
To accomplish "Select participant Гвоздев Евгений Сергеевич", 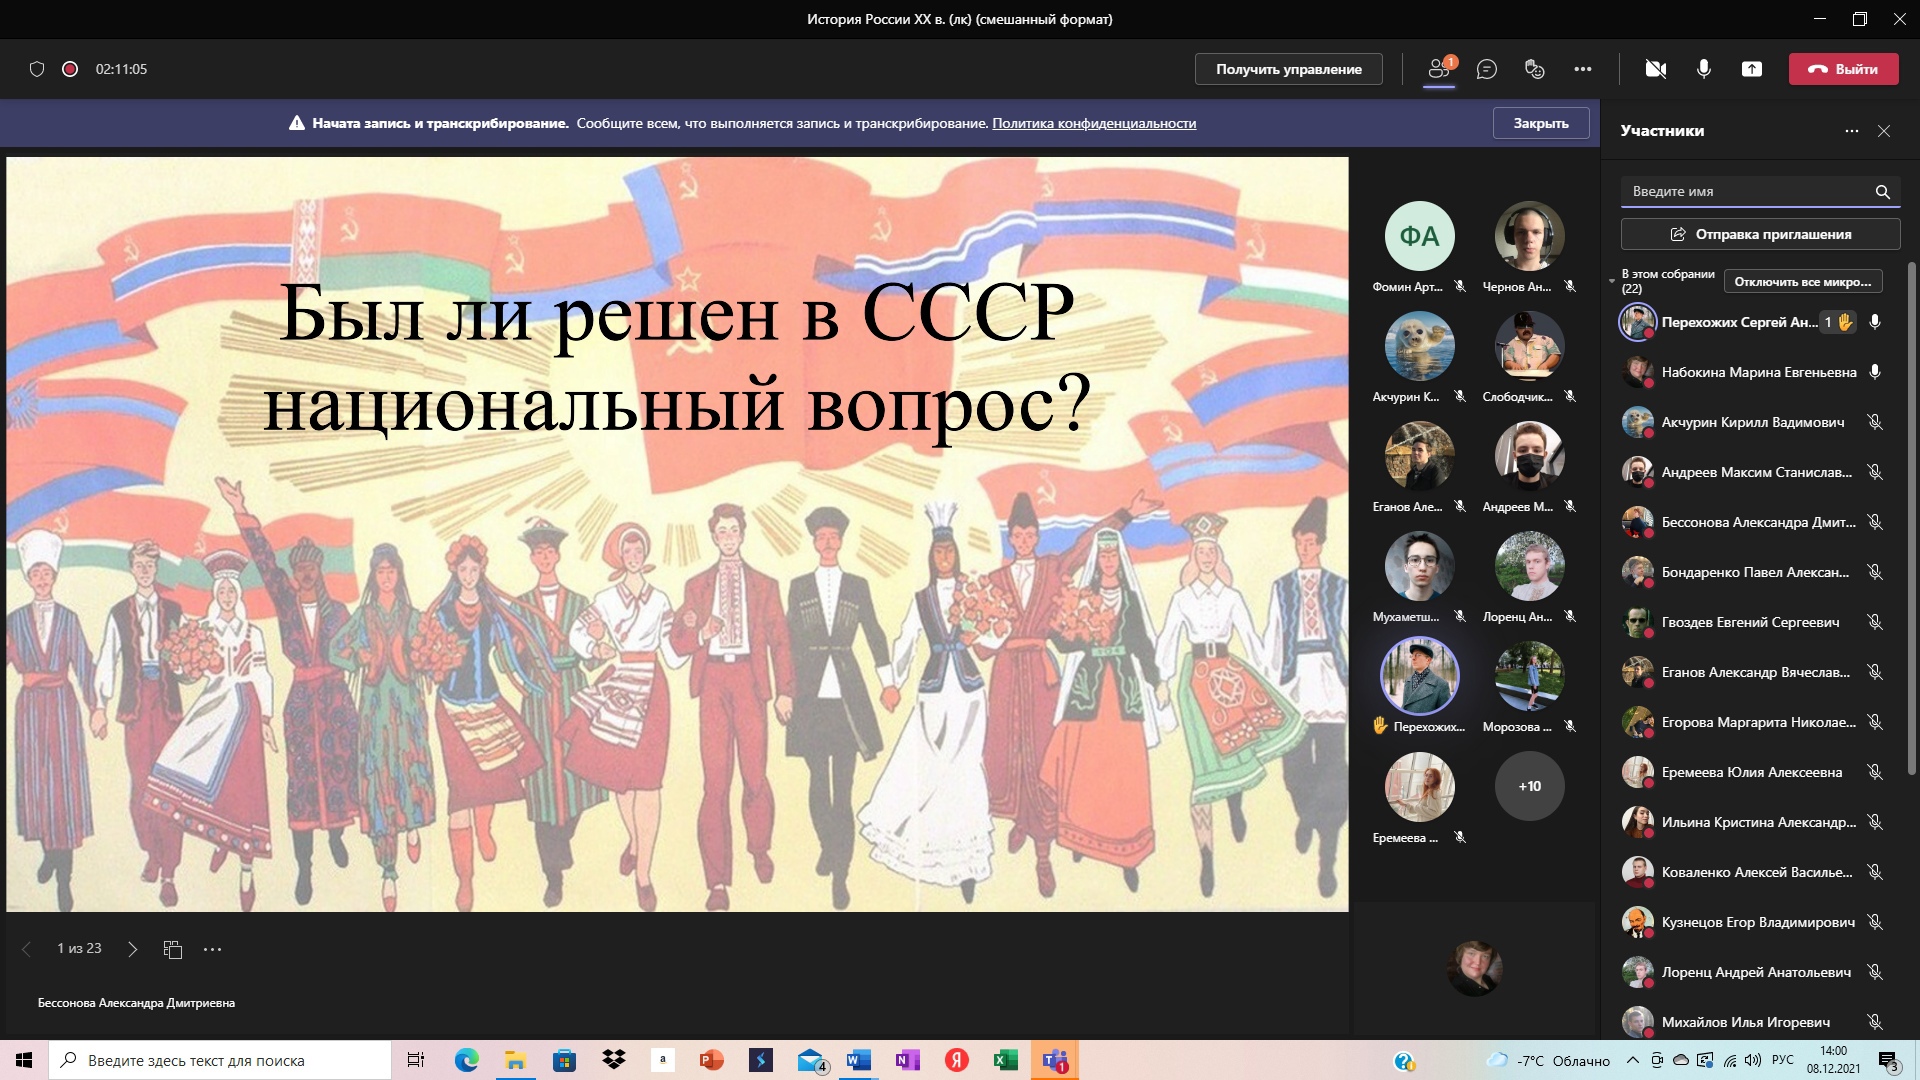I will tap(1749, 622).
